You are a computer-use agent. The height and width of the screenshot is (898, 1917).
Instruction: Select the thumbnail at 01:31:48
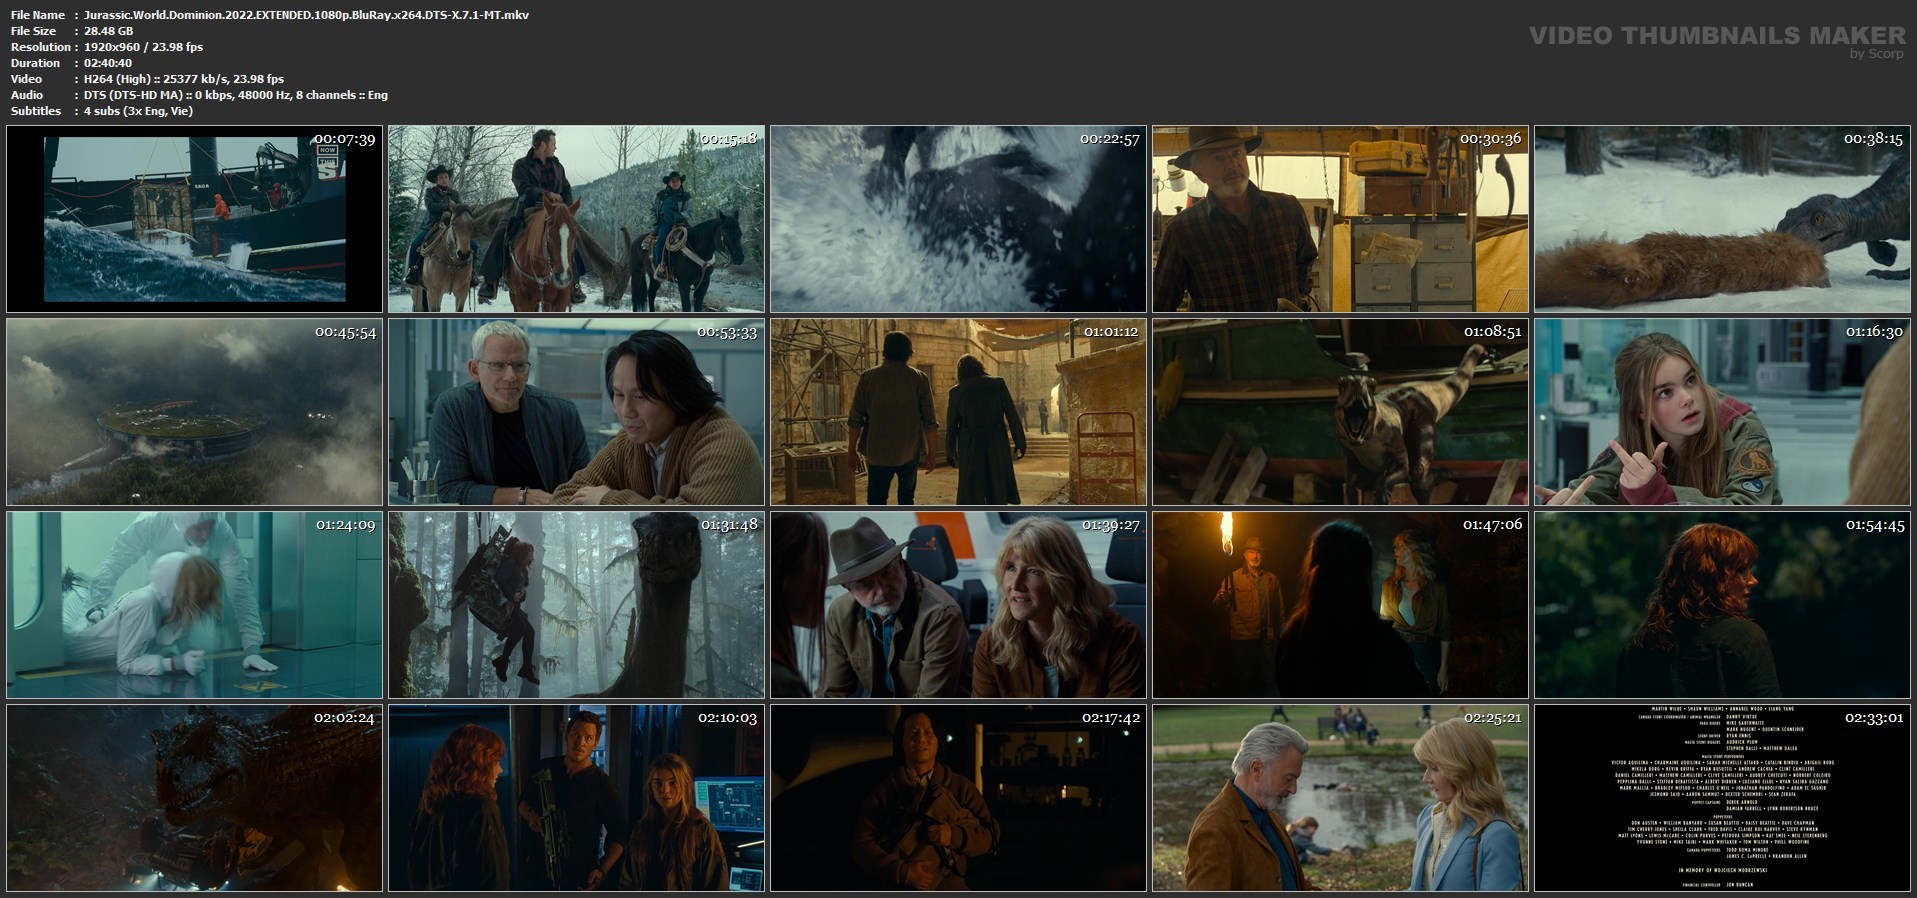click(577, 605)
